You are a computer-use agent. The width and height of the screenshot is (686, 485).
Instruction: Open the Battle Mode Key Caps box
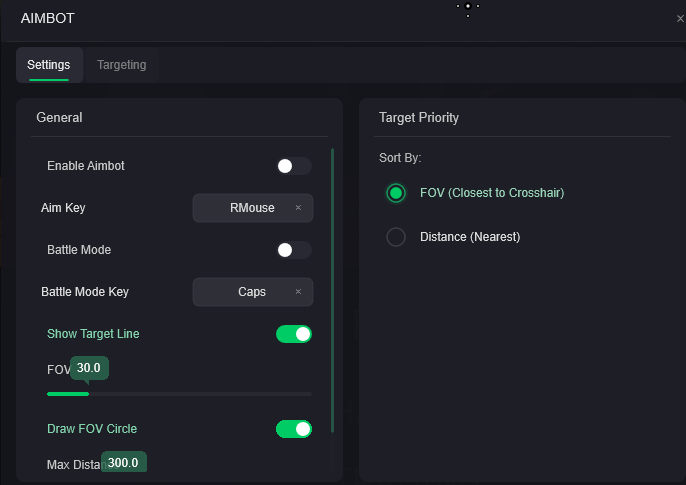coord(245,292)
